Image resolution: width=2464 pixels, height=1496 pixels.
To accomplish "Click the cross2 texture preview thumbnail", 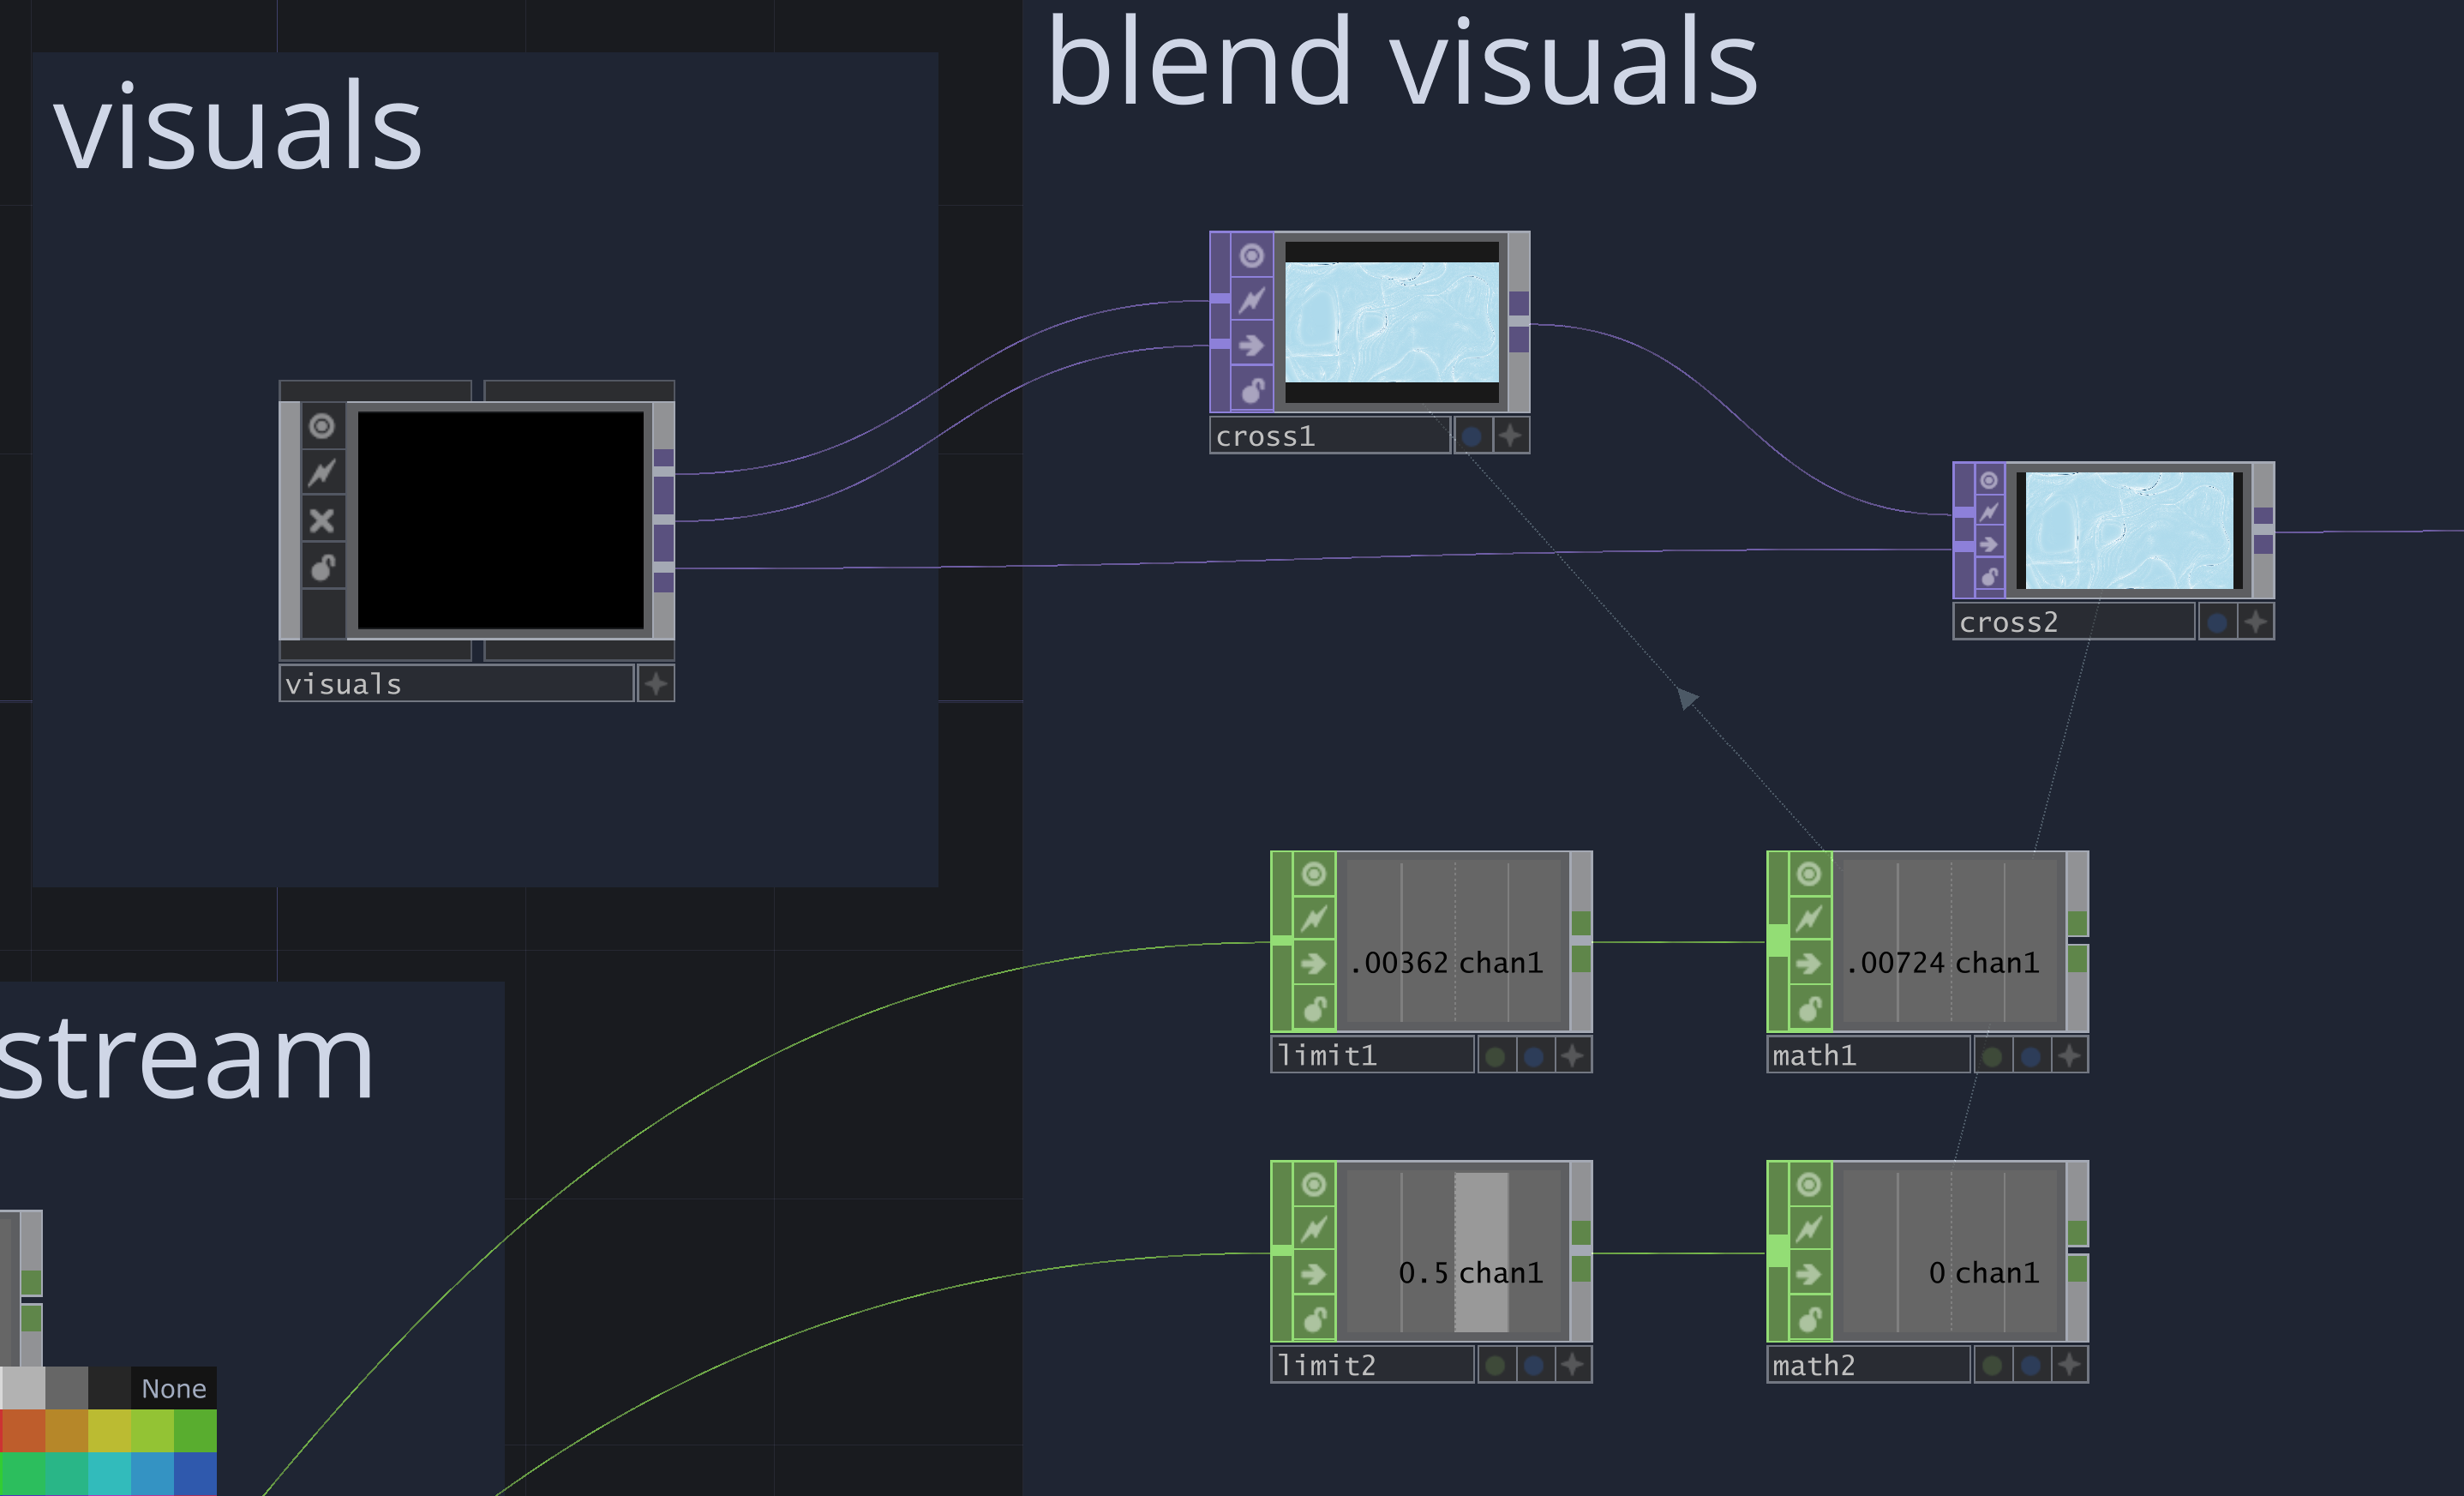I will click(2129, 530).
